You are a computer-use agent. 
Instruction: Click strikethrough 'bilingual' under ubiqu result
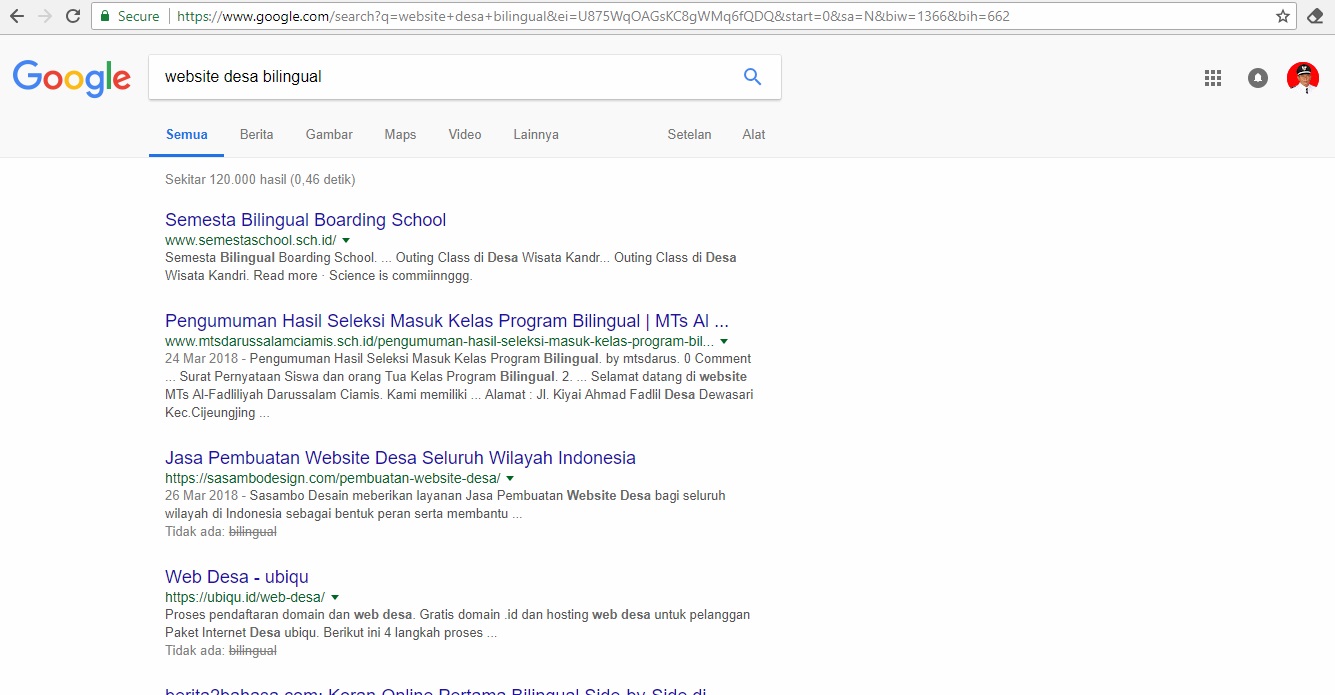point(253,651)
